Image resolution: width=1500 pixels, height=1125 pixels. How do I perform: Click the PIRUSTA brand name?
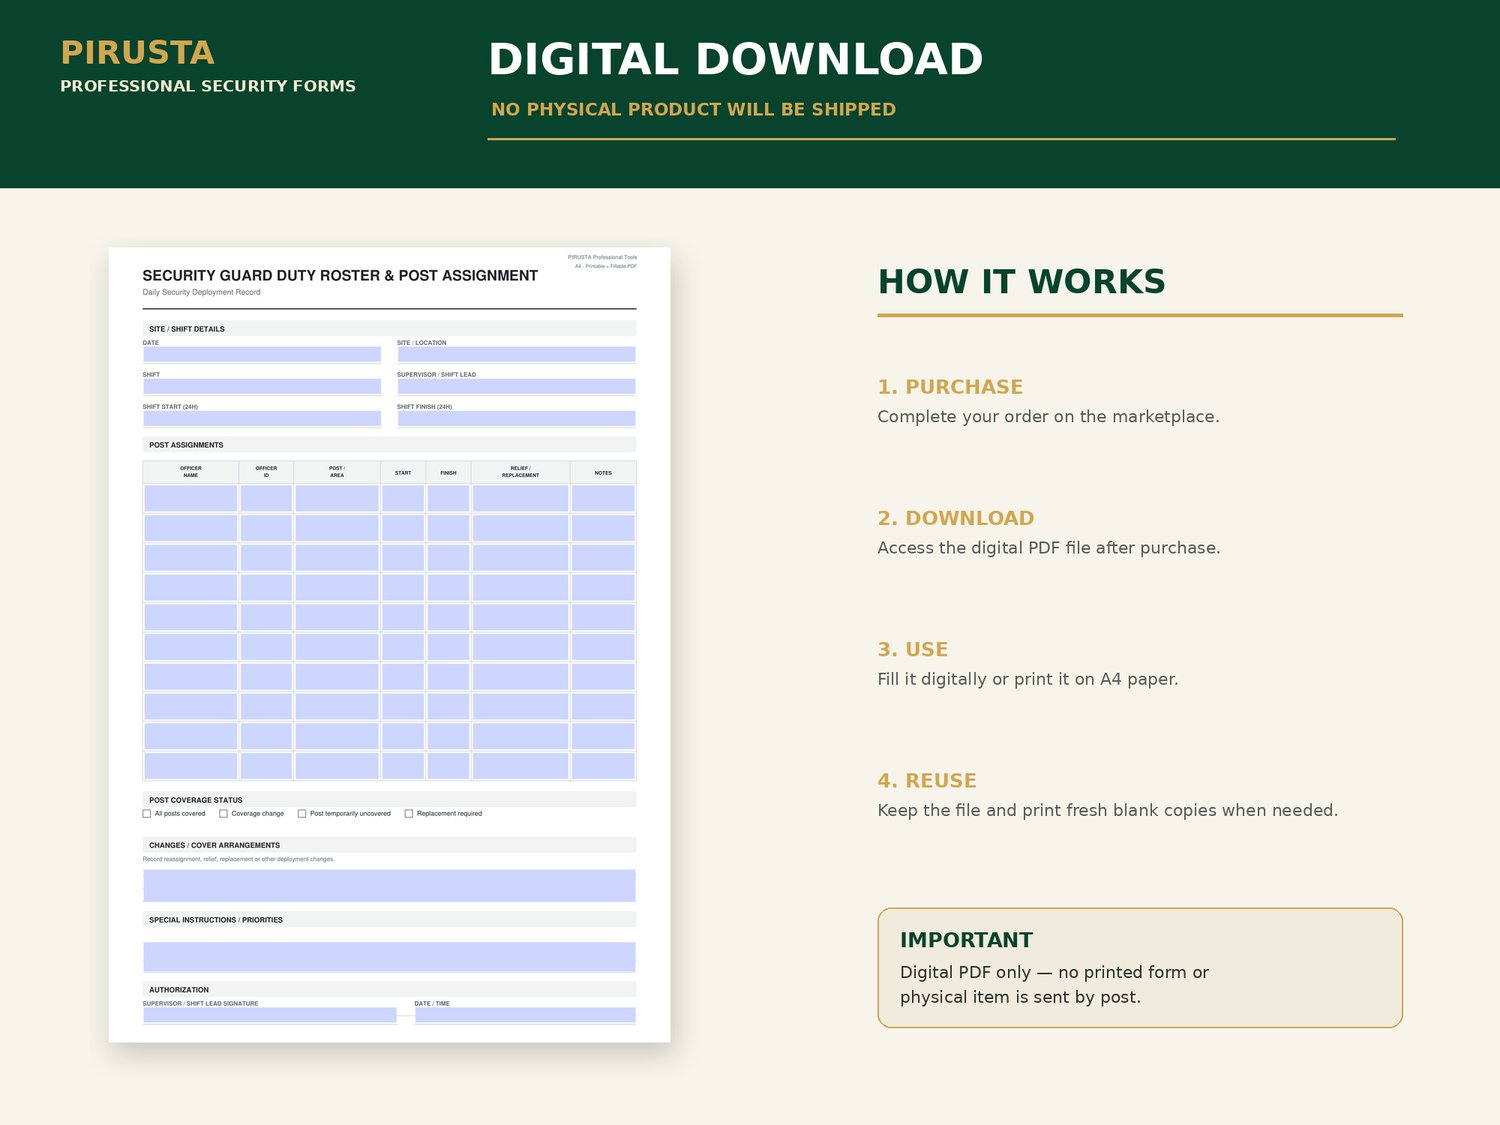pyautogui.click(x=137, y=52)
